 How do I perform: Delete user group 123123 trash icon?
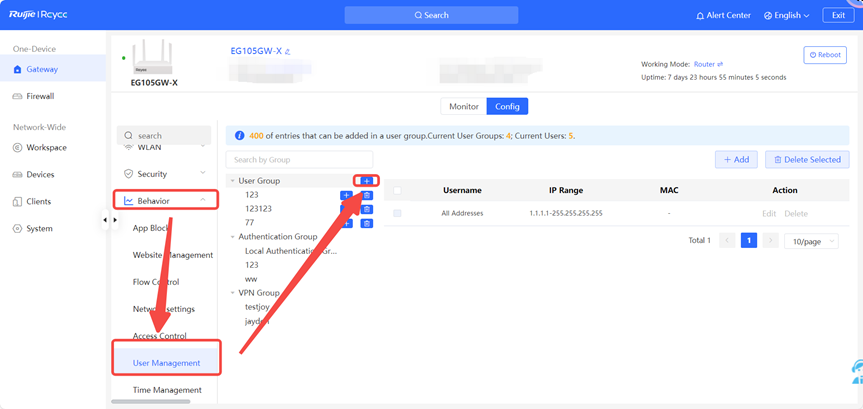click(367, 209)
